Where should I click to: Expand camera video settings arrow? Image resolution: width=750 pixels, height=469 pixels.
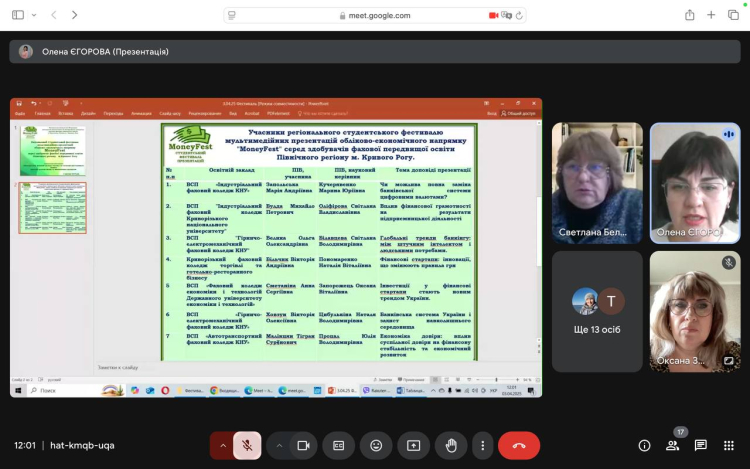[279, 445]
